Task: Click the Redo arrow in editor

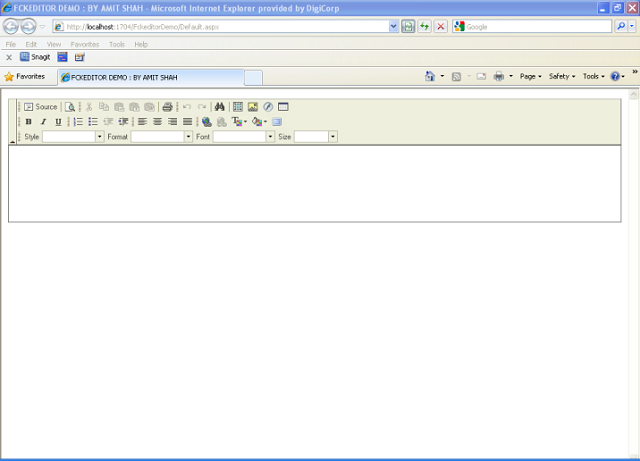Action: coord(202,107)
